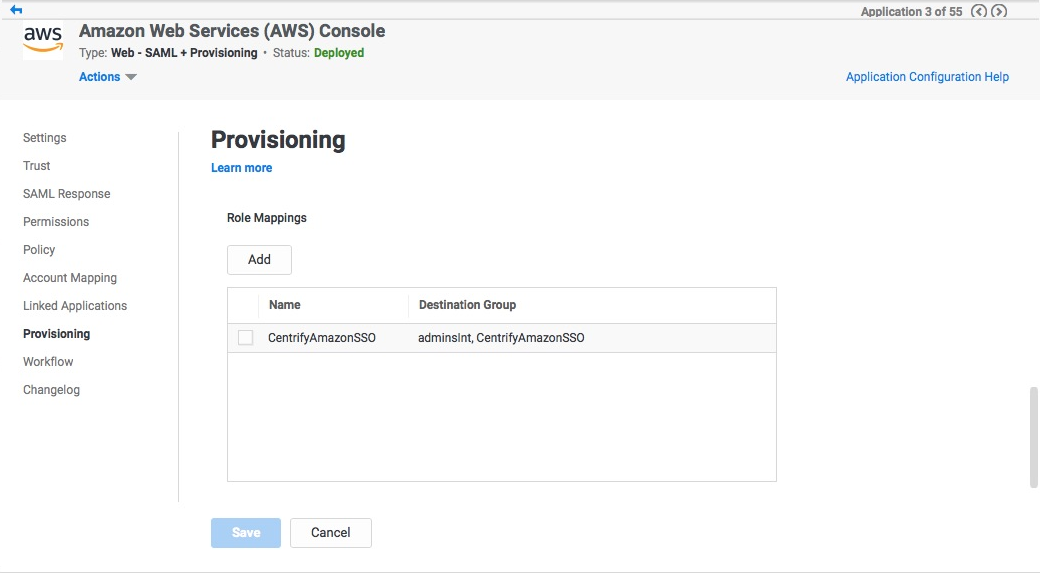The height and width of the screenshot is (573, 1040).
Task: Click the Cancel button
Action: click(330, 533)
